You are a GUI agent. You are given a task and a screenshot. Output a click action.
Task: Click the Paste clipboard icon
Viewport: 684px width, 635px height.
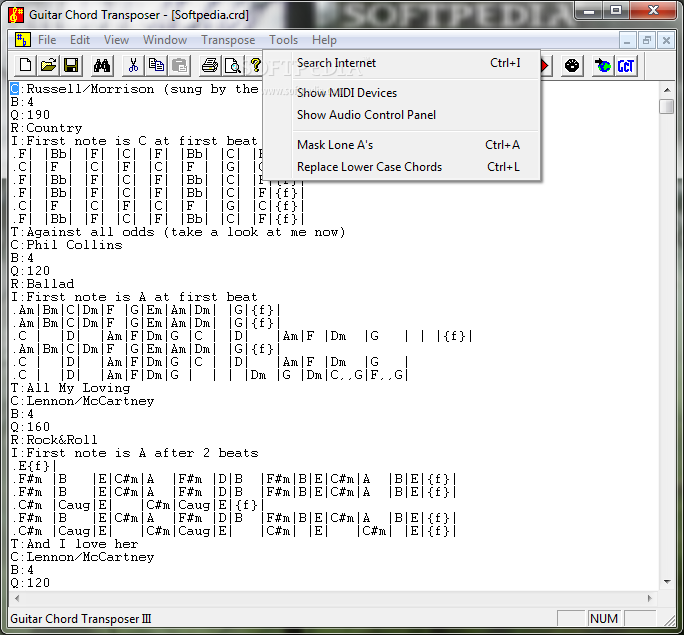coord(179,66)
